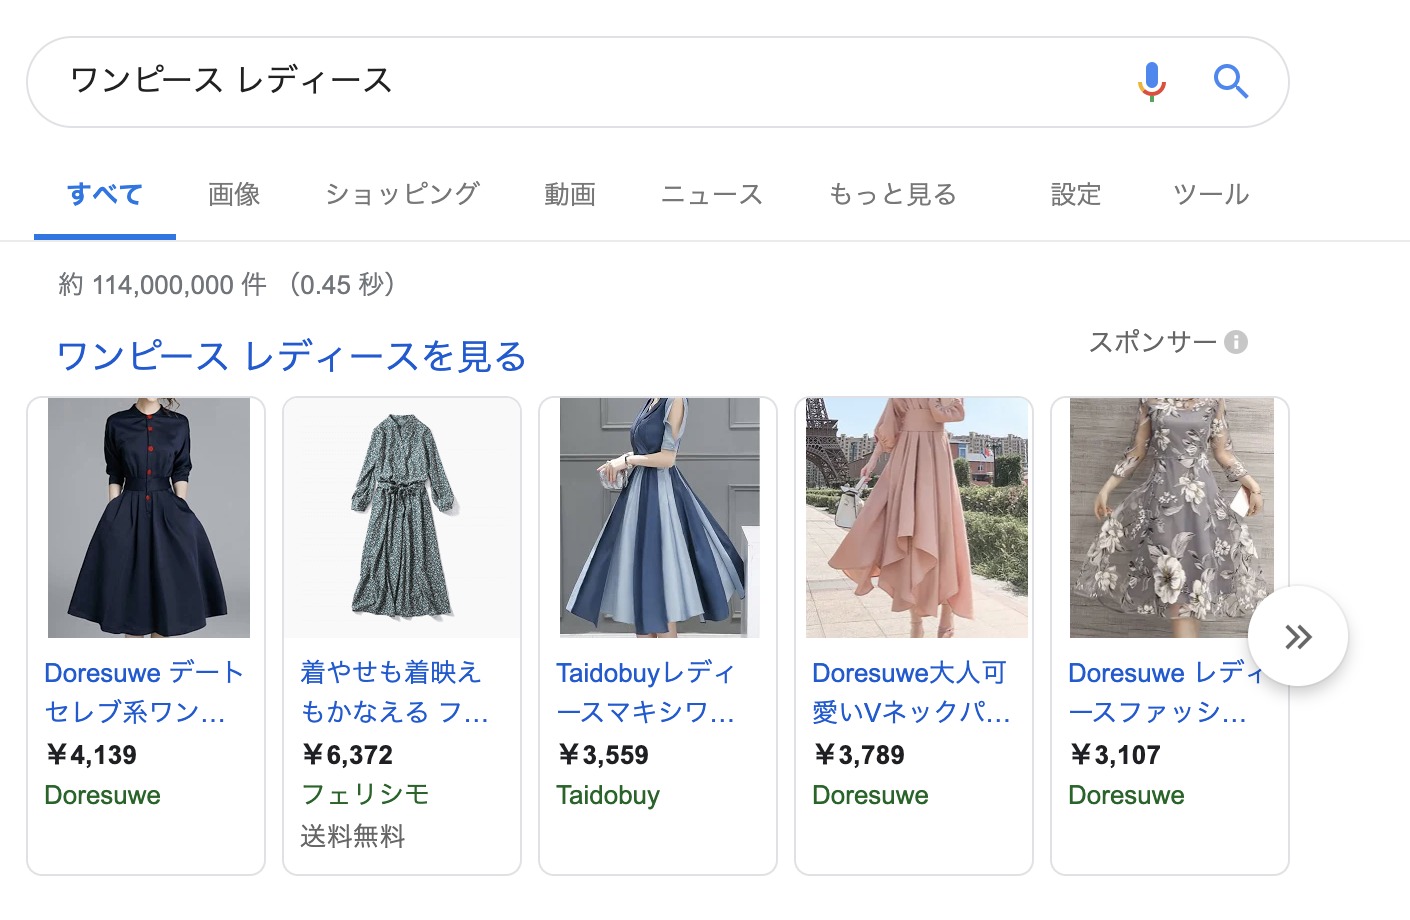Open the もっと見る (More) menu
The width and height of the screenshot is (1410, 920).
(x=890, y=195)
